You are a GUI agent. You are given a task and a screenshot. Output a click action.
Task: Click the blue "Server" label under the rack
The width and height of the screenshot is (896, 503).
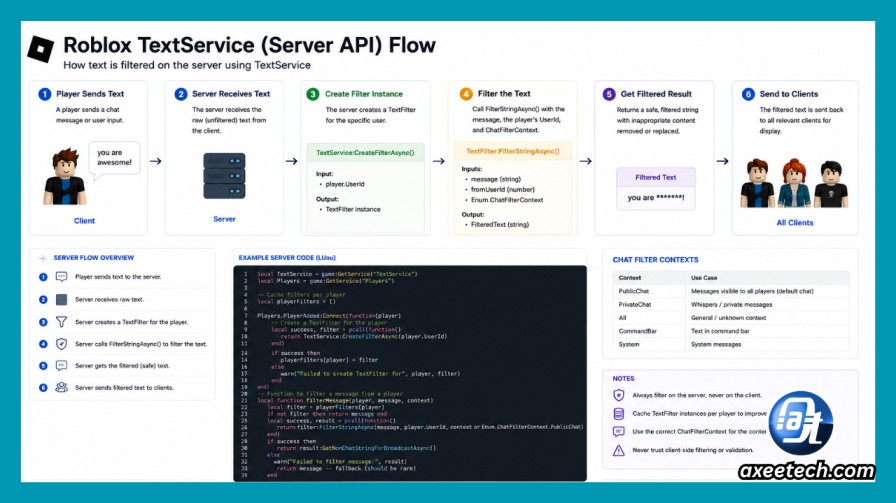click(x=224, y=219)
